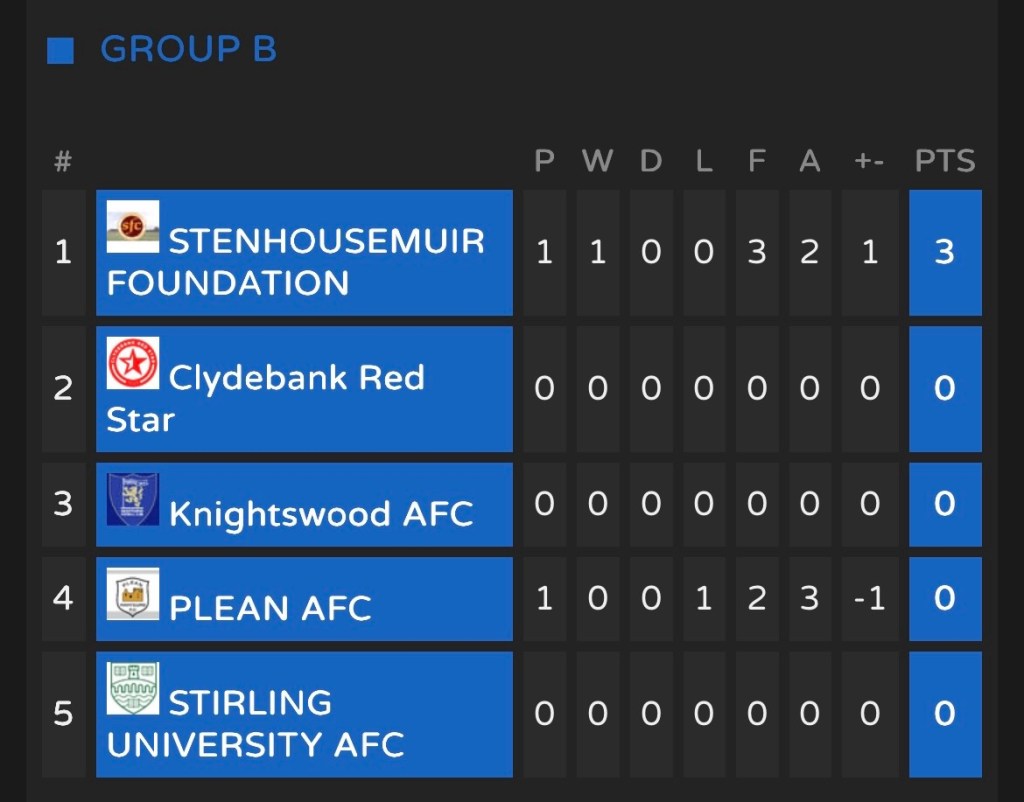Select the Knightswood AFC team name
Viewport: 1024px width, 802px height.
coord(321,514)
